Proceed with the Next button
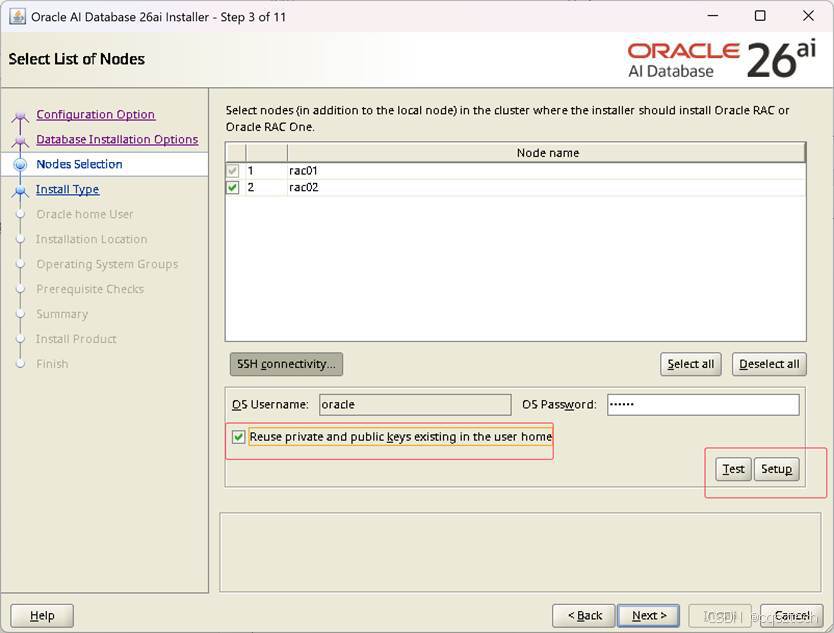834x633 pixels. pyautogui.click(x=649, y=616)
